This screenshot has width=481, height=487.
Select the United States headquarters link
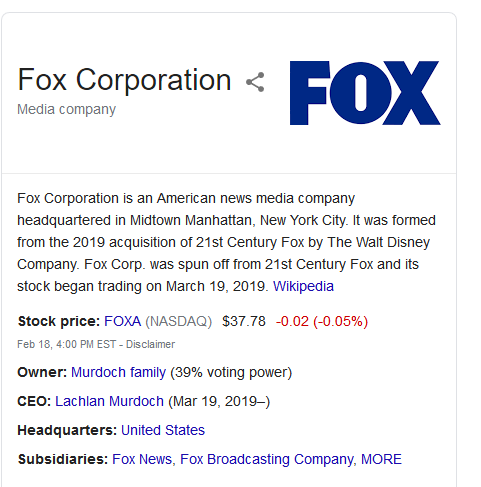click(163, 430)
